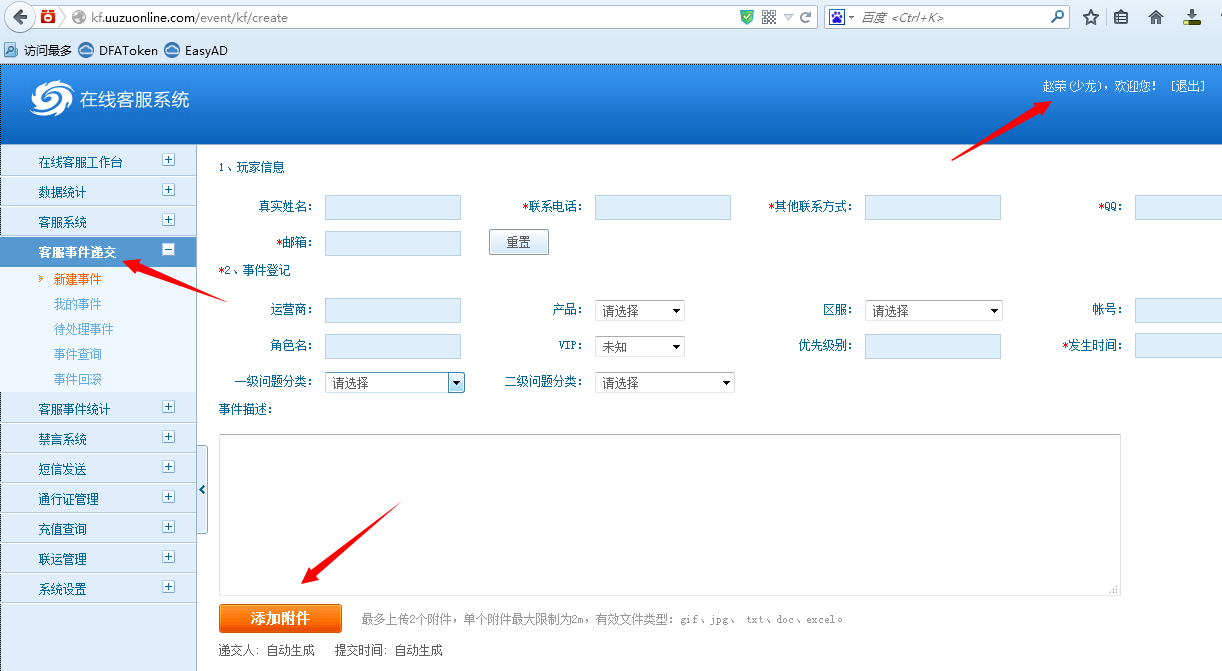Viewport: 1222px width, 671px height.
Task: Open the bookmarks list icon
Action: point(1122,17)
